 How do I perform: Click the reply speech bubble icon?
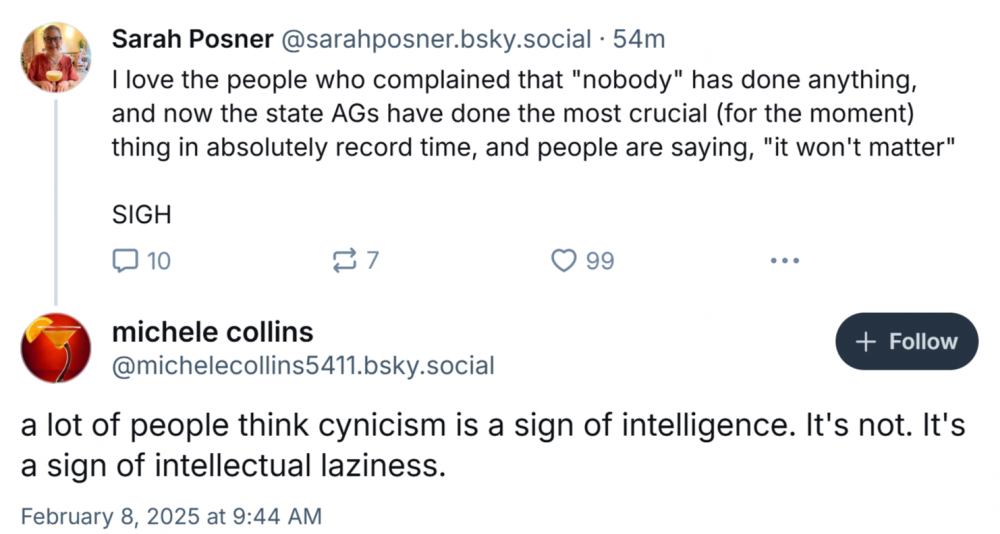click(125, 261)
